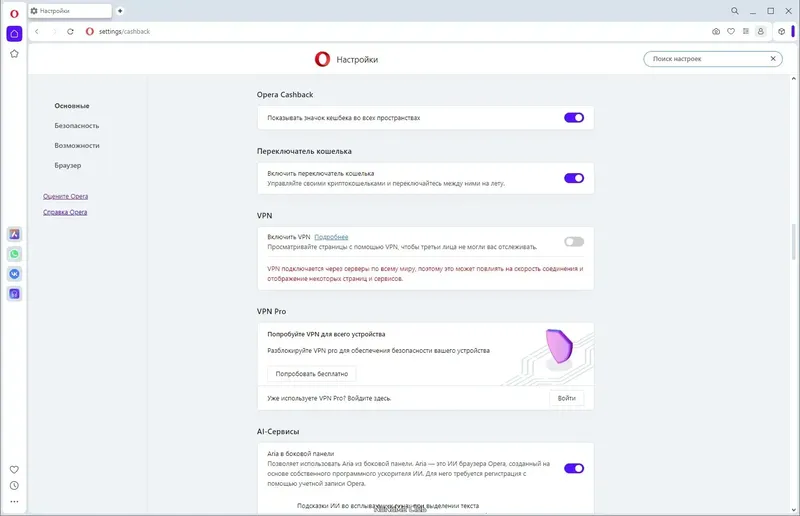The image size is (800, 516).
Task: Follow the Справка Opera link
Action: (65, 212)
